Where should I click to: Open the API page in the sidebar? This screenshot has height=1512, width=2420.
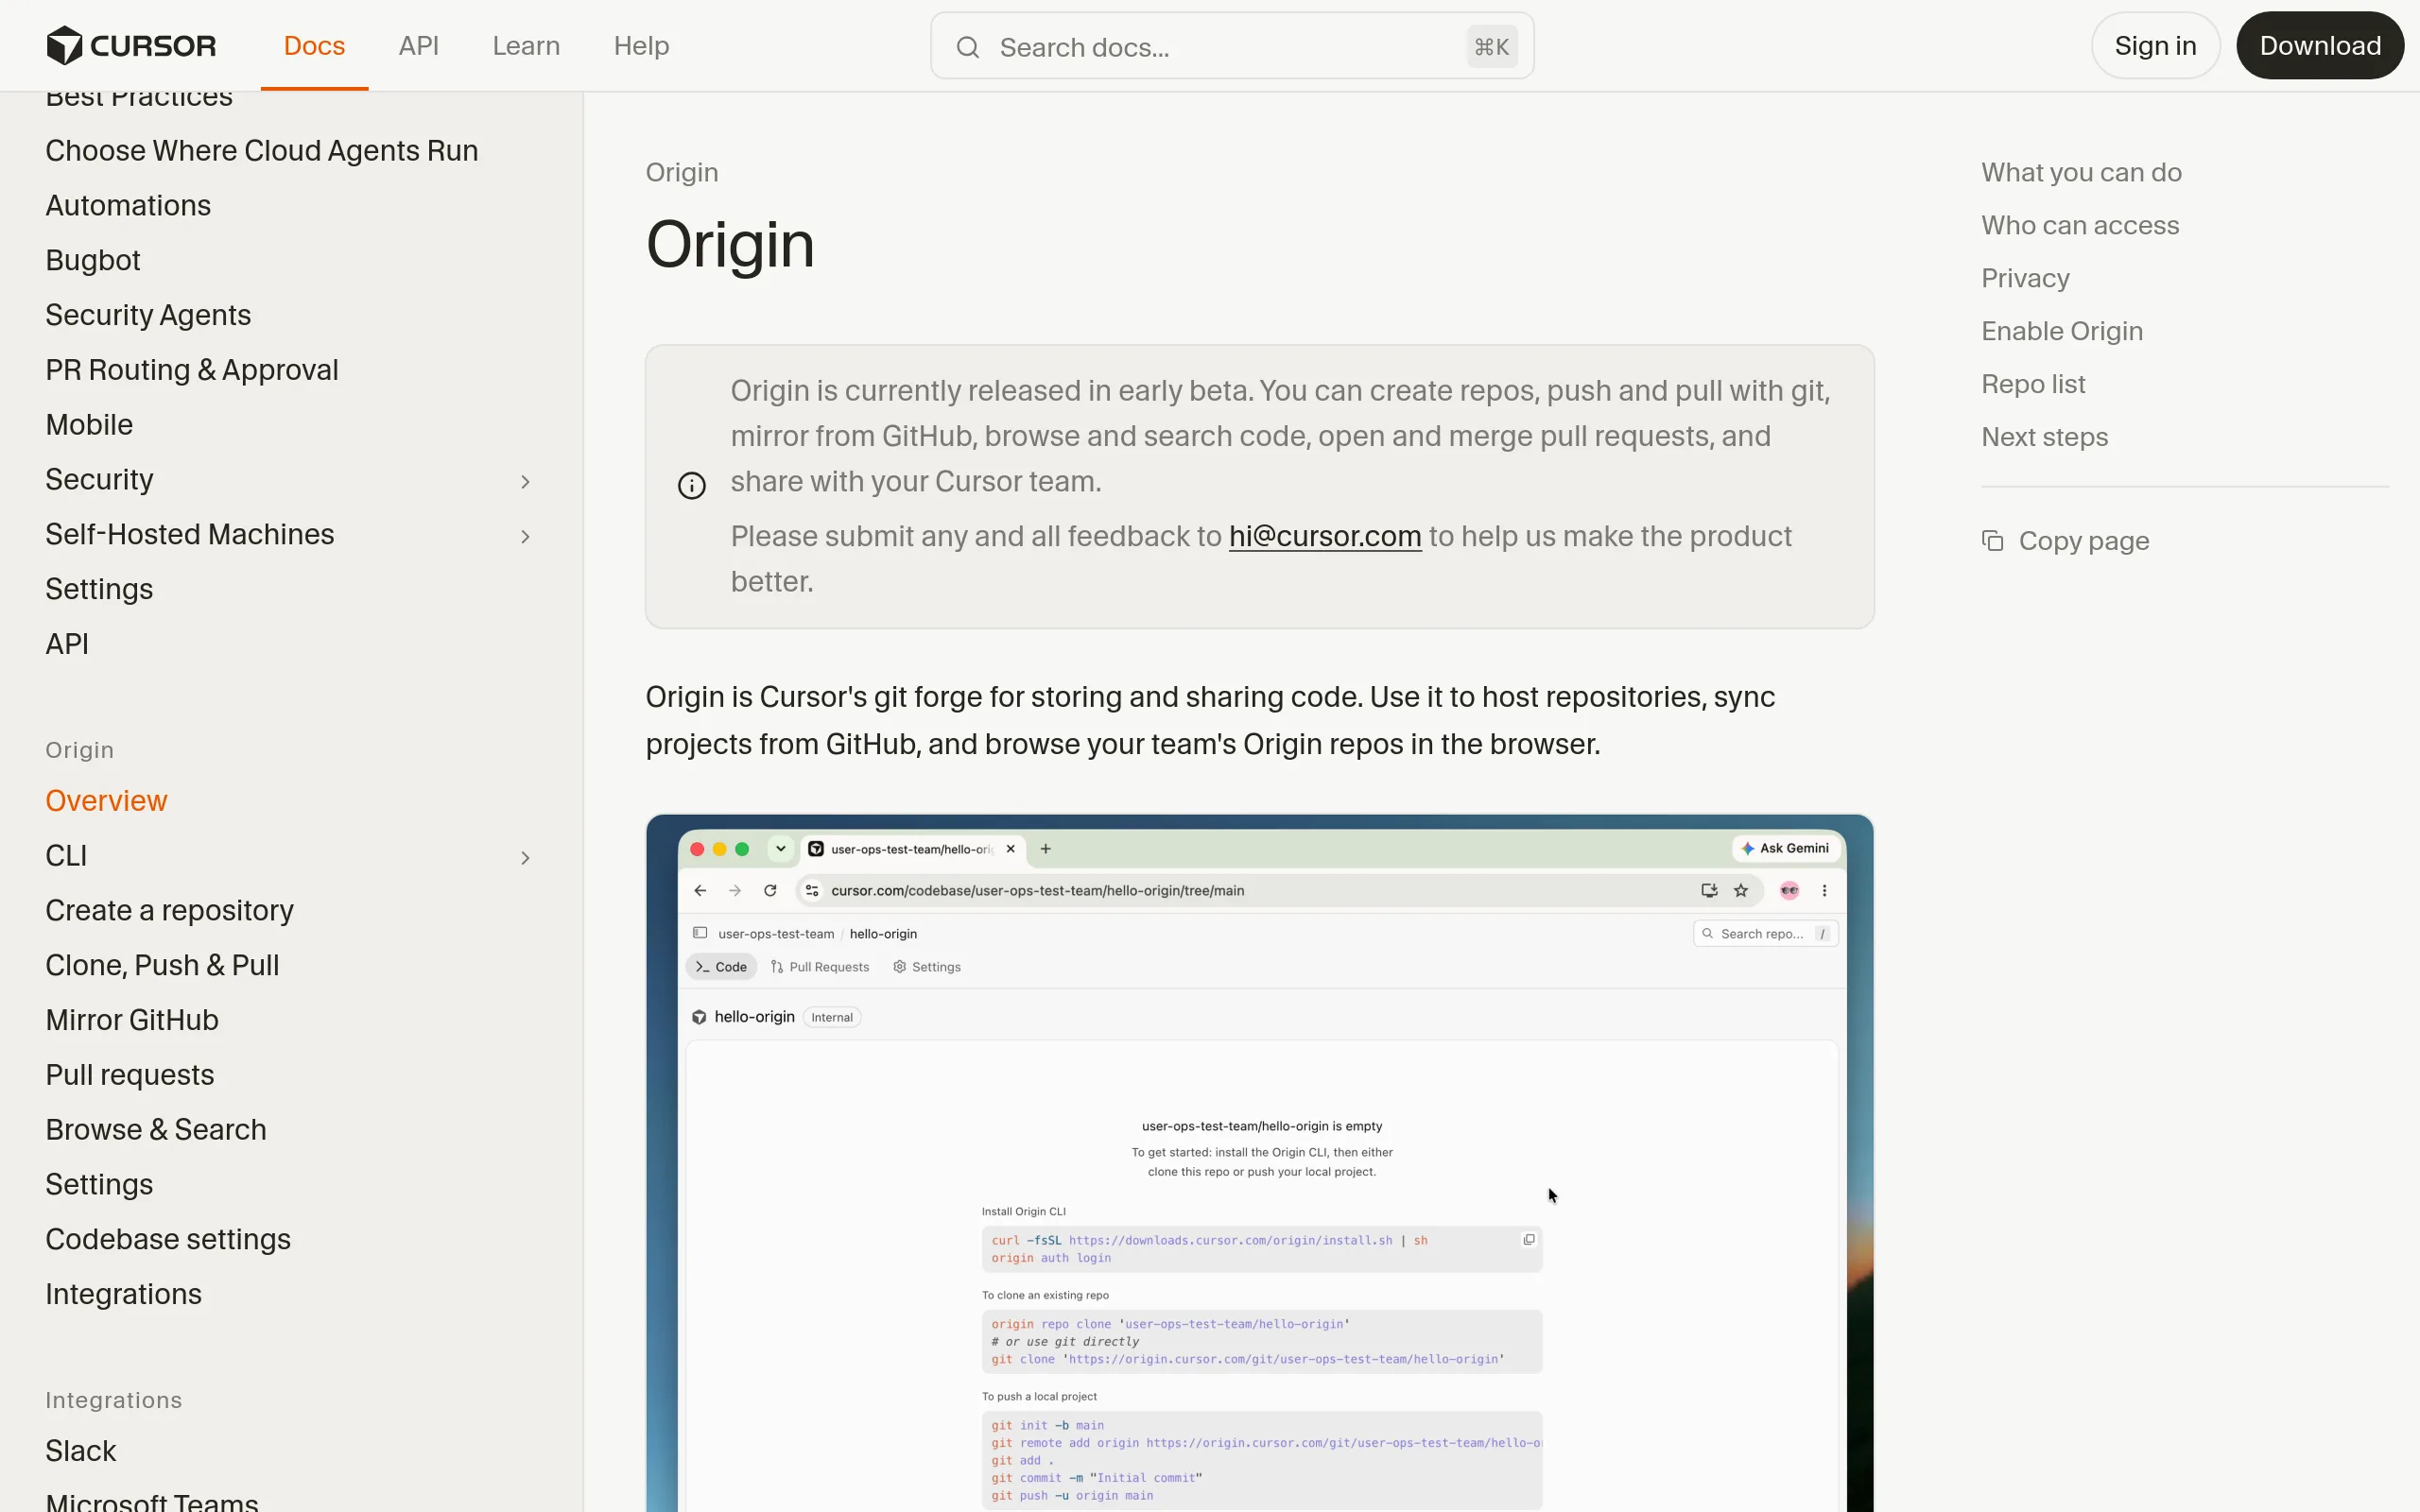point(67,644)
